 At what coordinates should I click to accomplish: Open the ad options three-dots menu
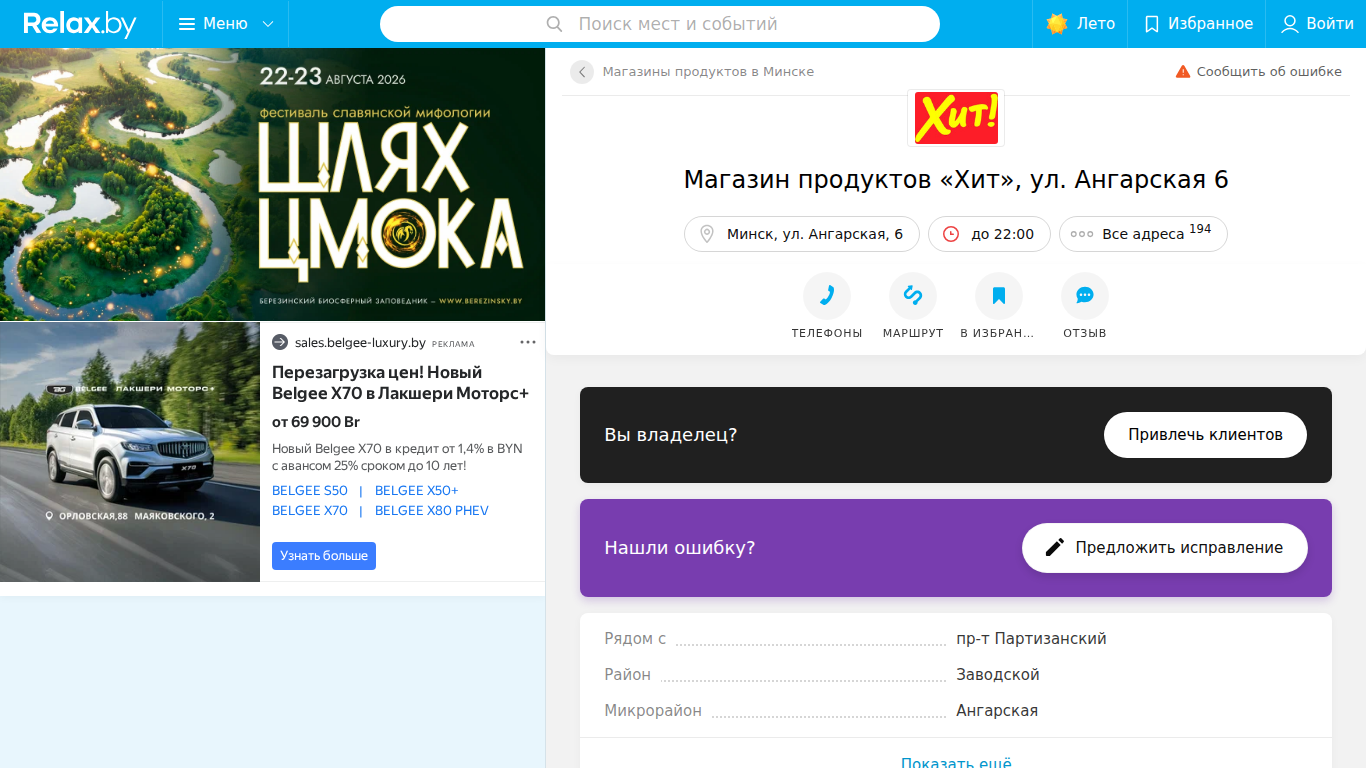528,342
